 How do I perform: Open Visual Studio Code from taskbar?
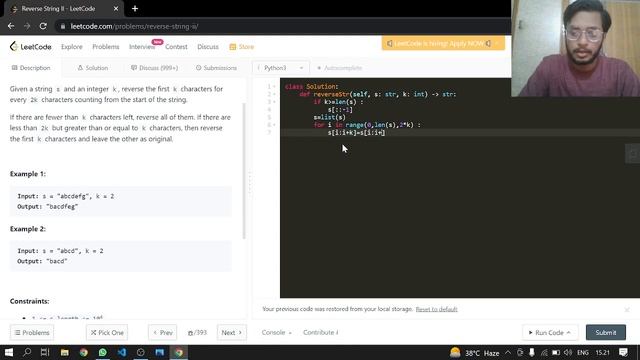122,352
